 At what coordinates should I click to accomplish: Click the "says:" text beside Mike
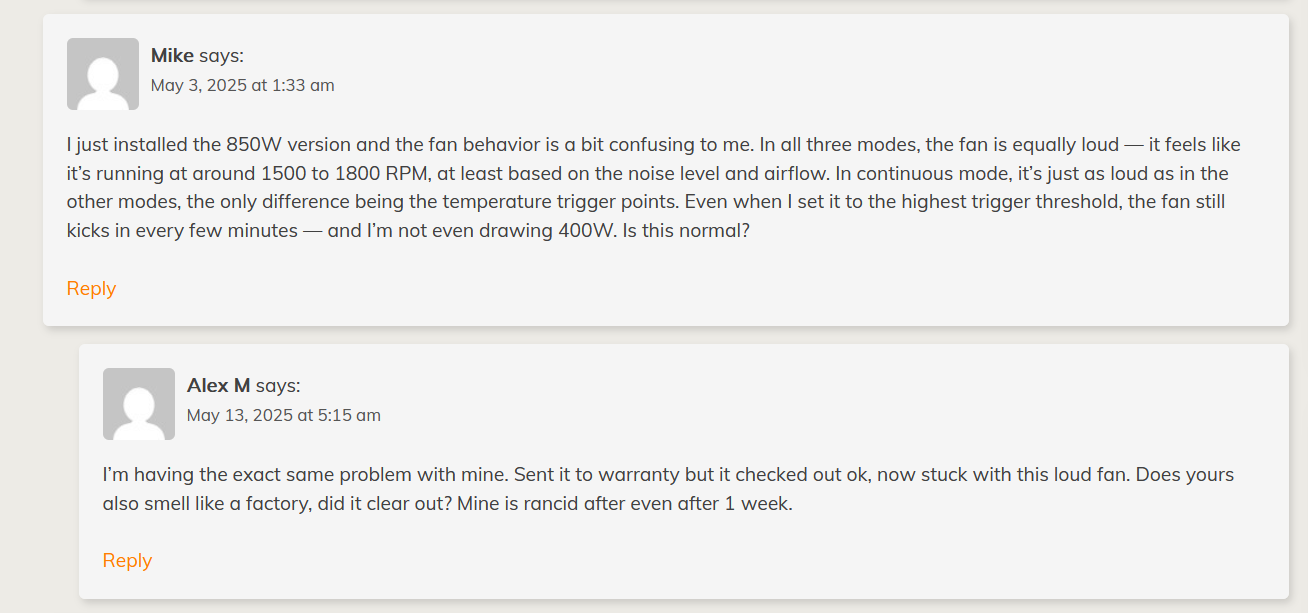[x=221, y=56]
